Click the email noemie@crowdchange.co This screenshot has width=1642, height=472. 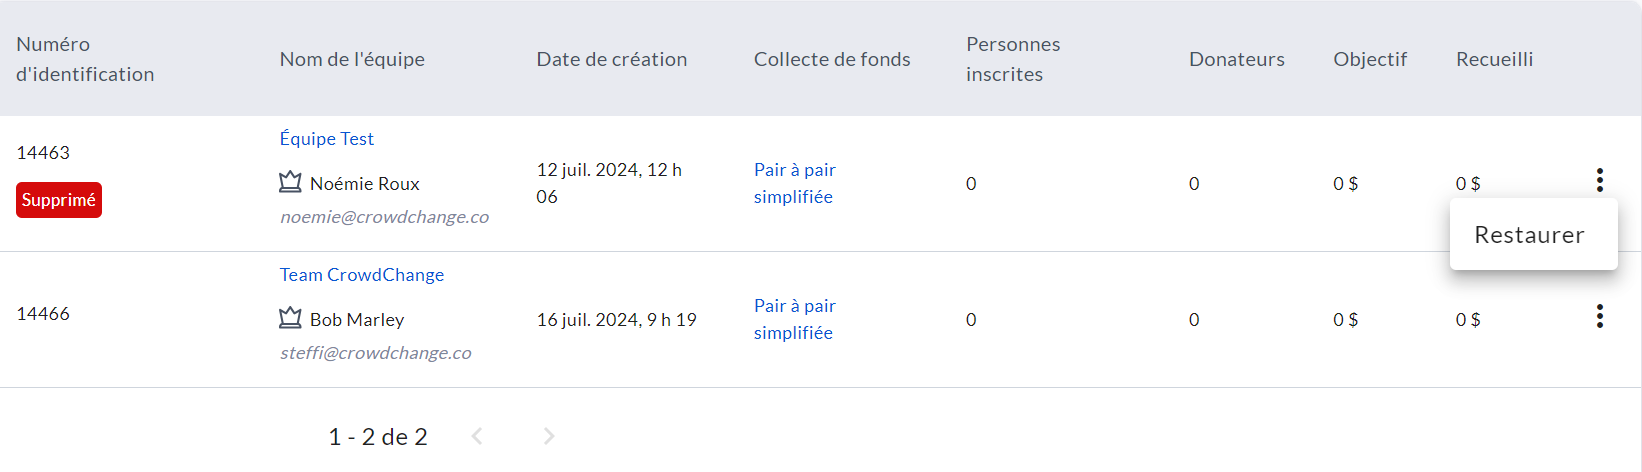coord(385,217)
